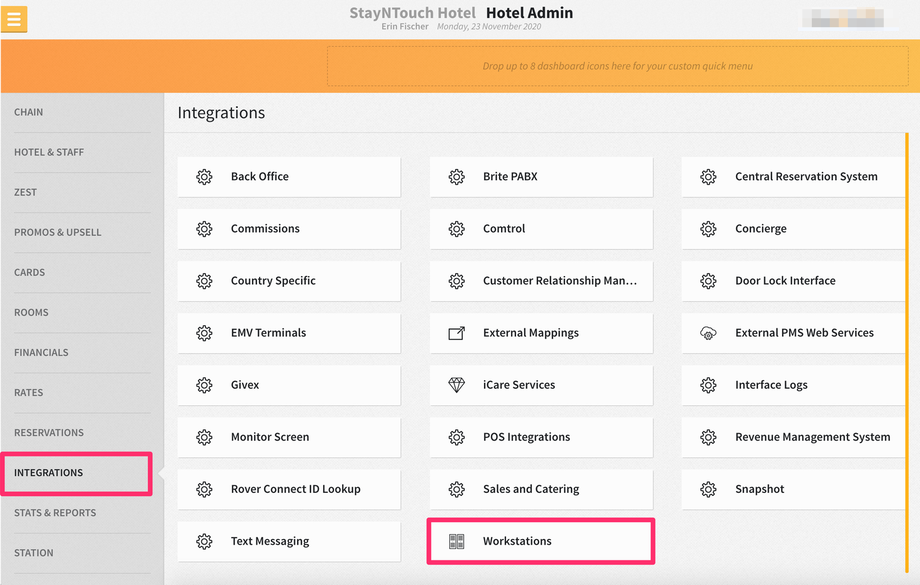This screenshot has height=585, width=920.
Task: Open Revenue Management System settings
Action: (793, 437)
